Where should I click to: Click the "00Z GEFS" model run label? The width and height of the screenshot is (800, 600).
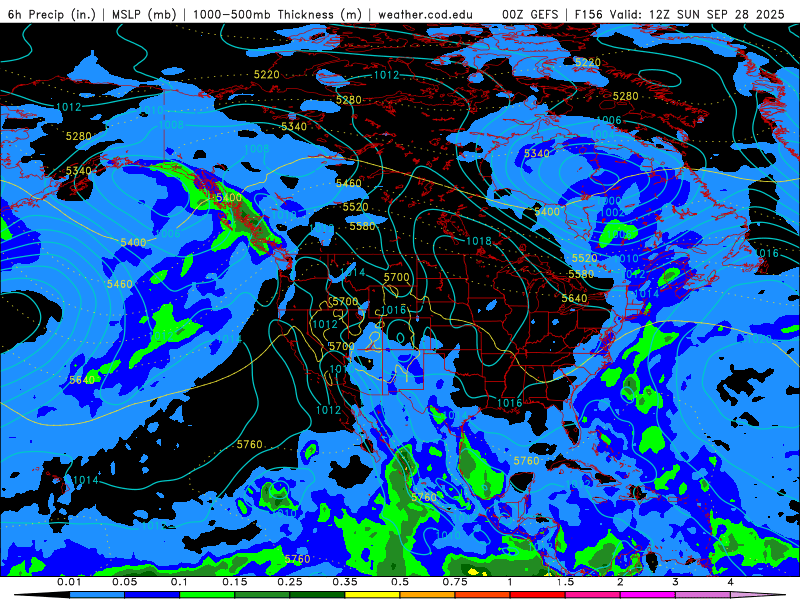530,14
